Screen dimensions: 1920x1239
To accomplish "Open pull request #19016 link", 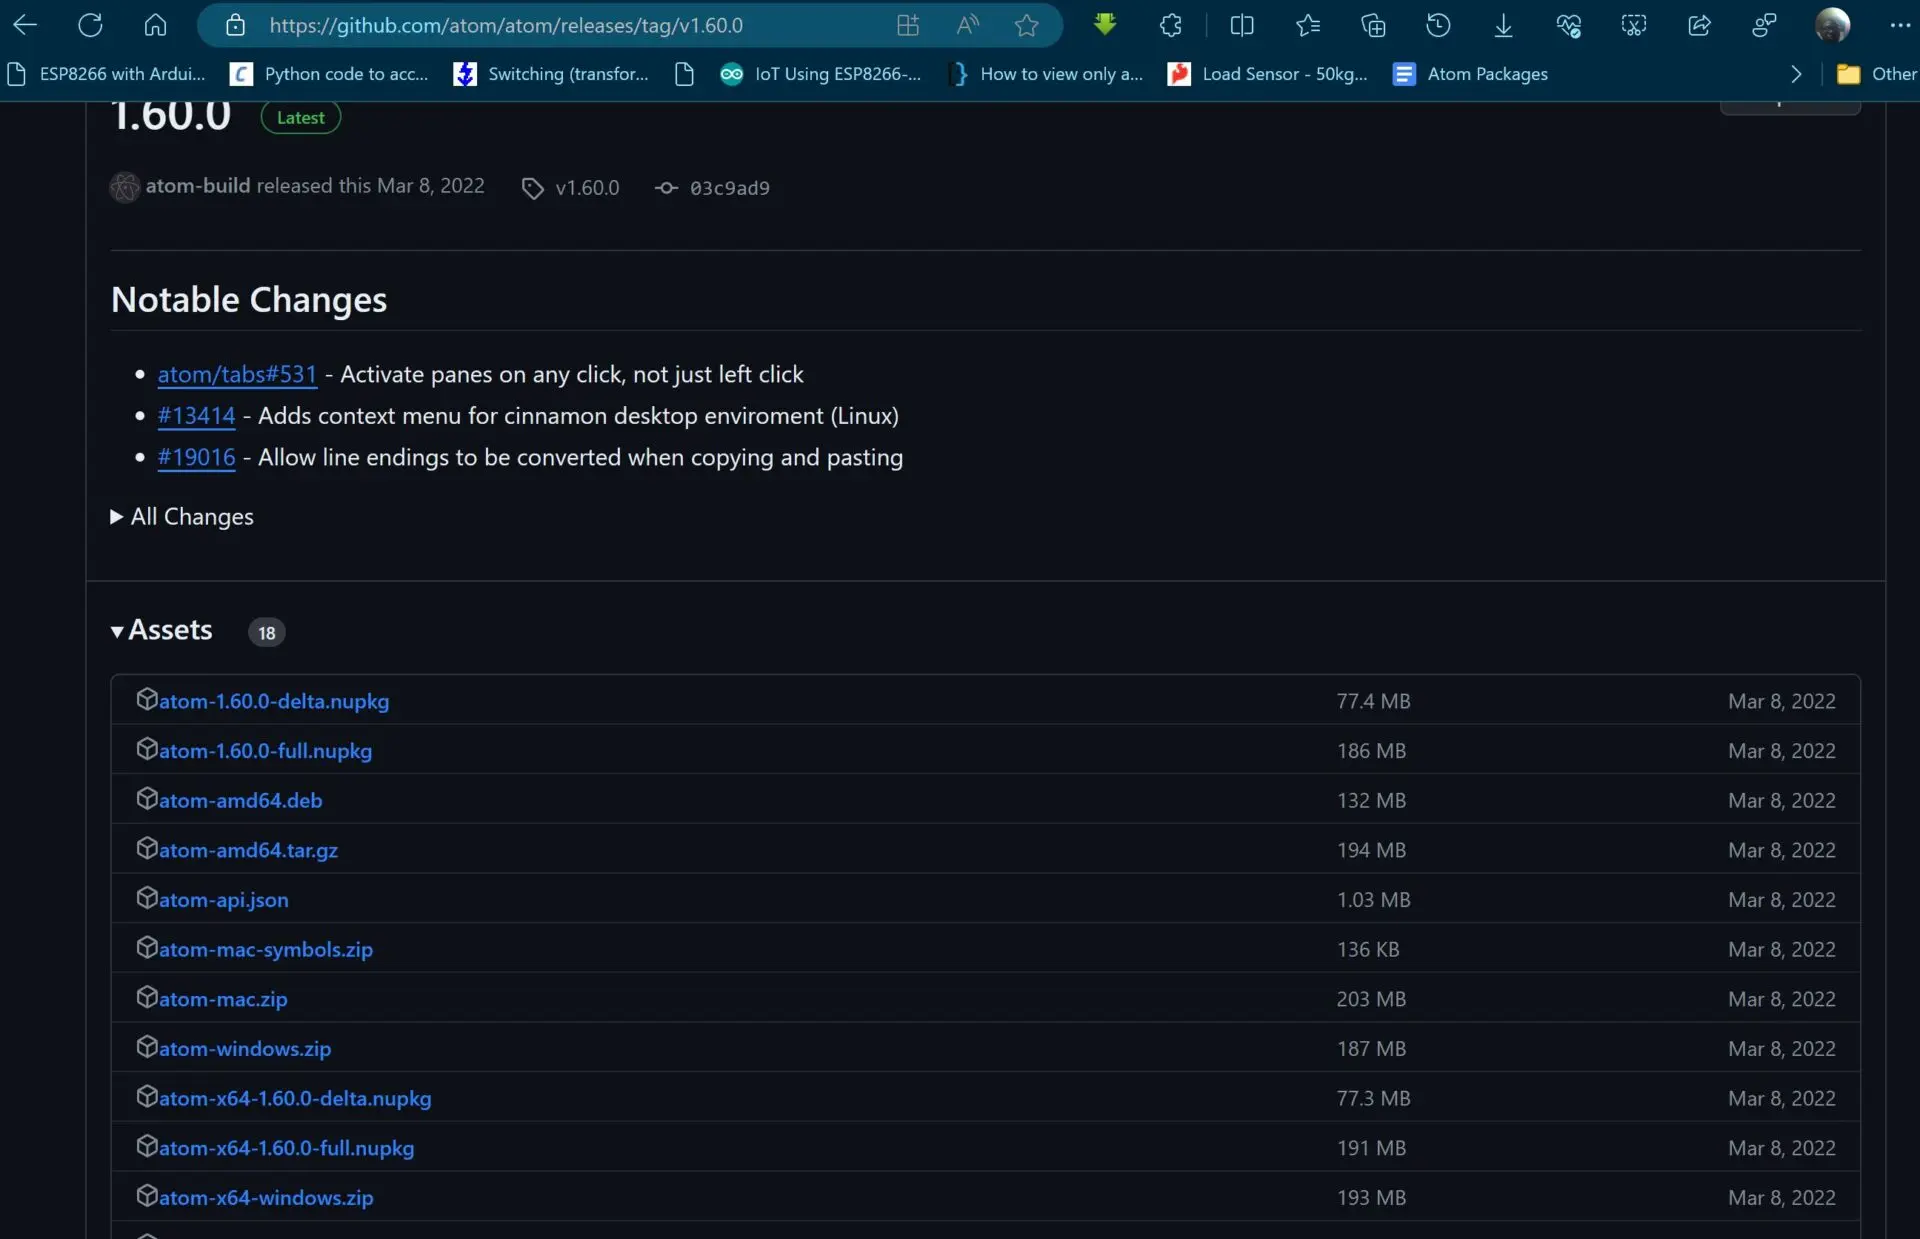I will click(x=196, y=458).
